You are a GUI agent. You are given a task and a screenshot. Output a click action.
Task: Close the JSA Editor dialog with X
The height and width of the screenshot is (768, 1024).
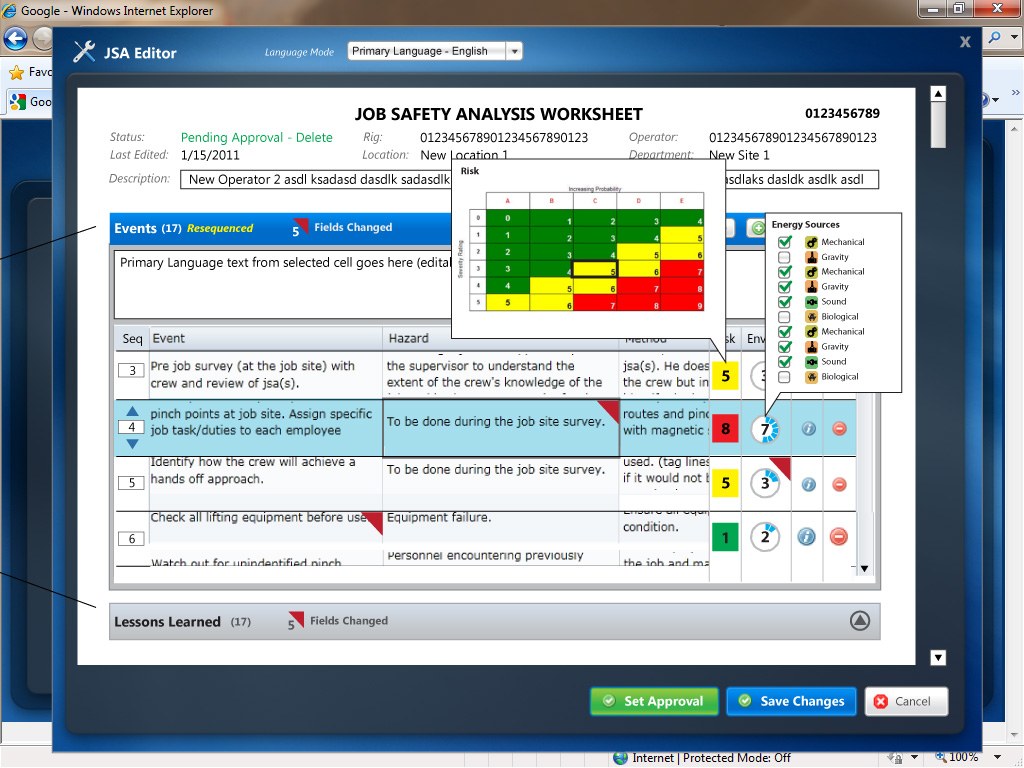(x=965, y=42)
